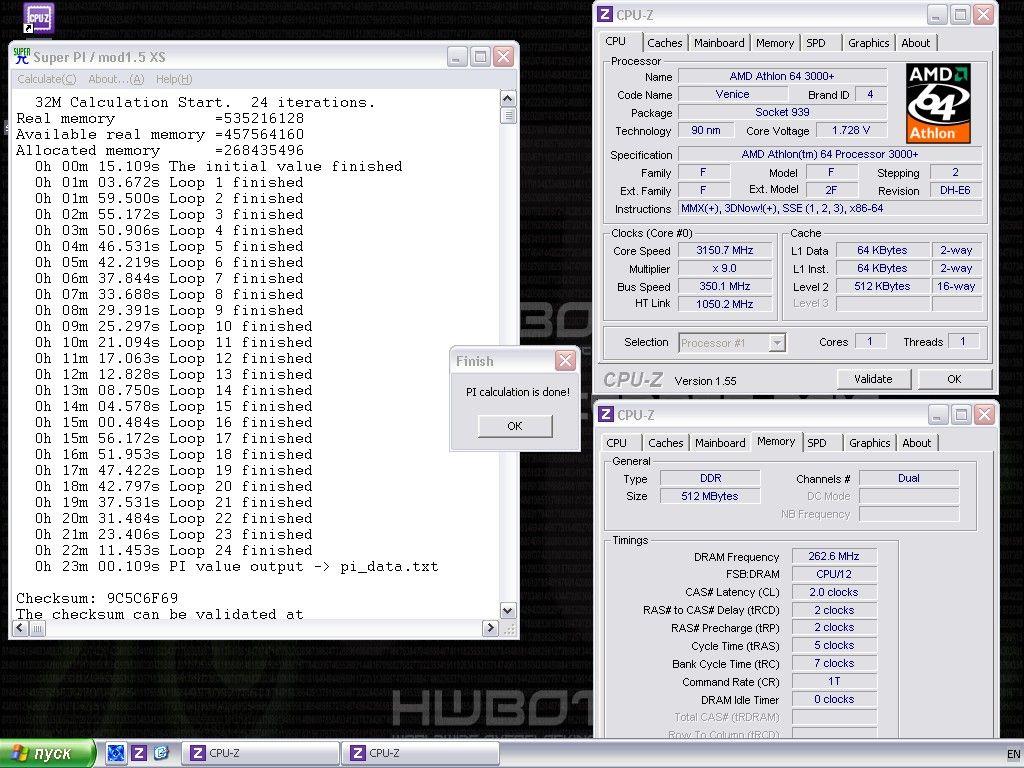Image resolution: width=1024 pixels, height=768 pixels.
Task: Click Super PI scroll up arrow
Action: (507, 99)
